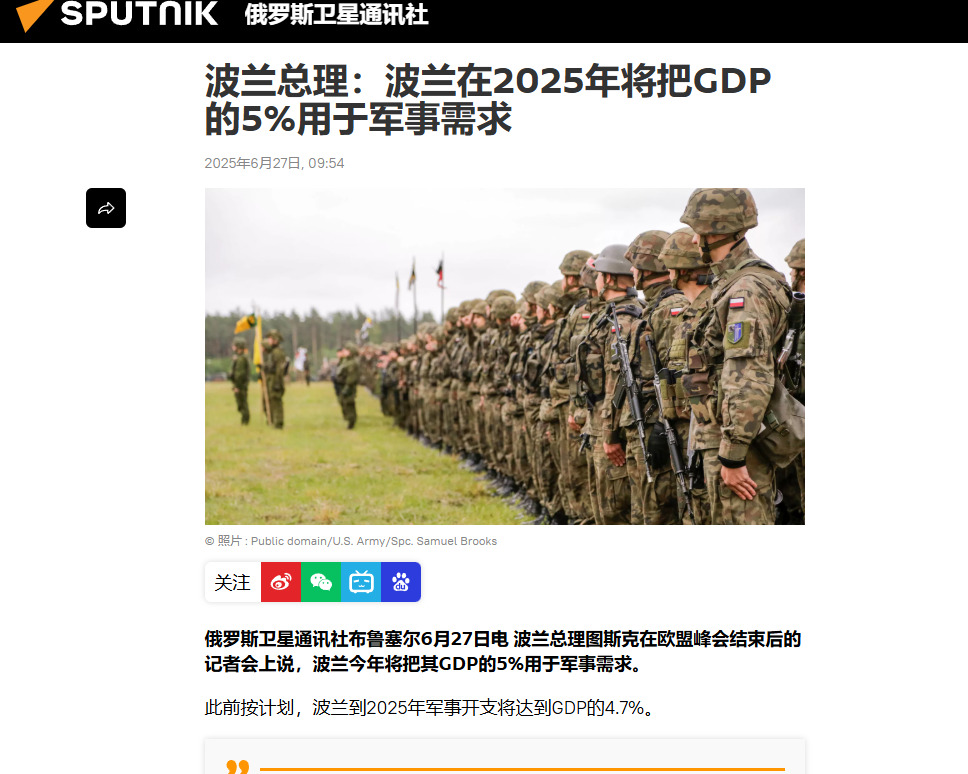The height and width of the screenshot is (774, 968).
Task: Open the Polish soldiers article photo
Action: (504, 356)
